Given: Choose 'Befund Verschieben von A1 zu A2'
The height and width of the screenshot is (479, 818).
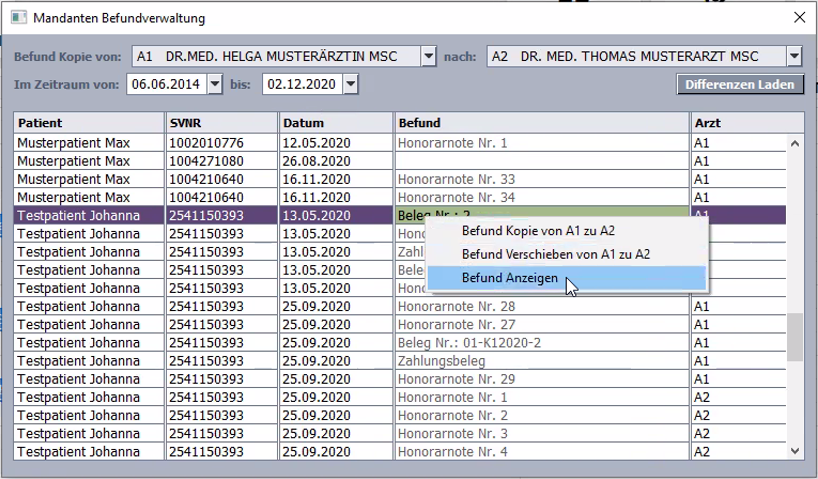Looking at the screenshot, I should [567, 254].
